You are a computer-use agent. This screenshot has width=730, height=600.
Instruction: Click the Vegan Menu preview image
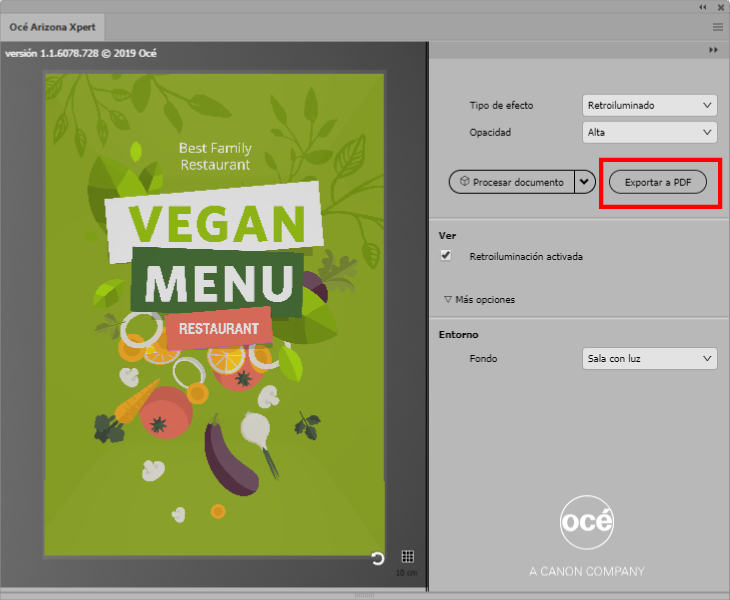click(215, 314)
